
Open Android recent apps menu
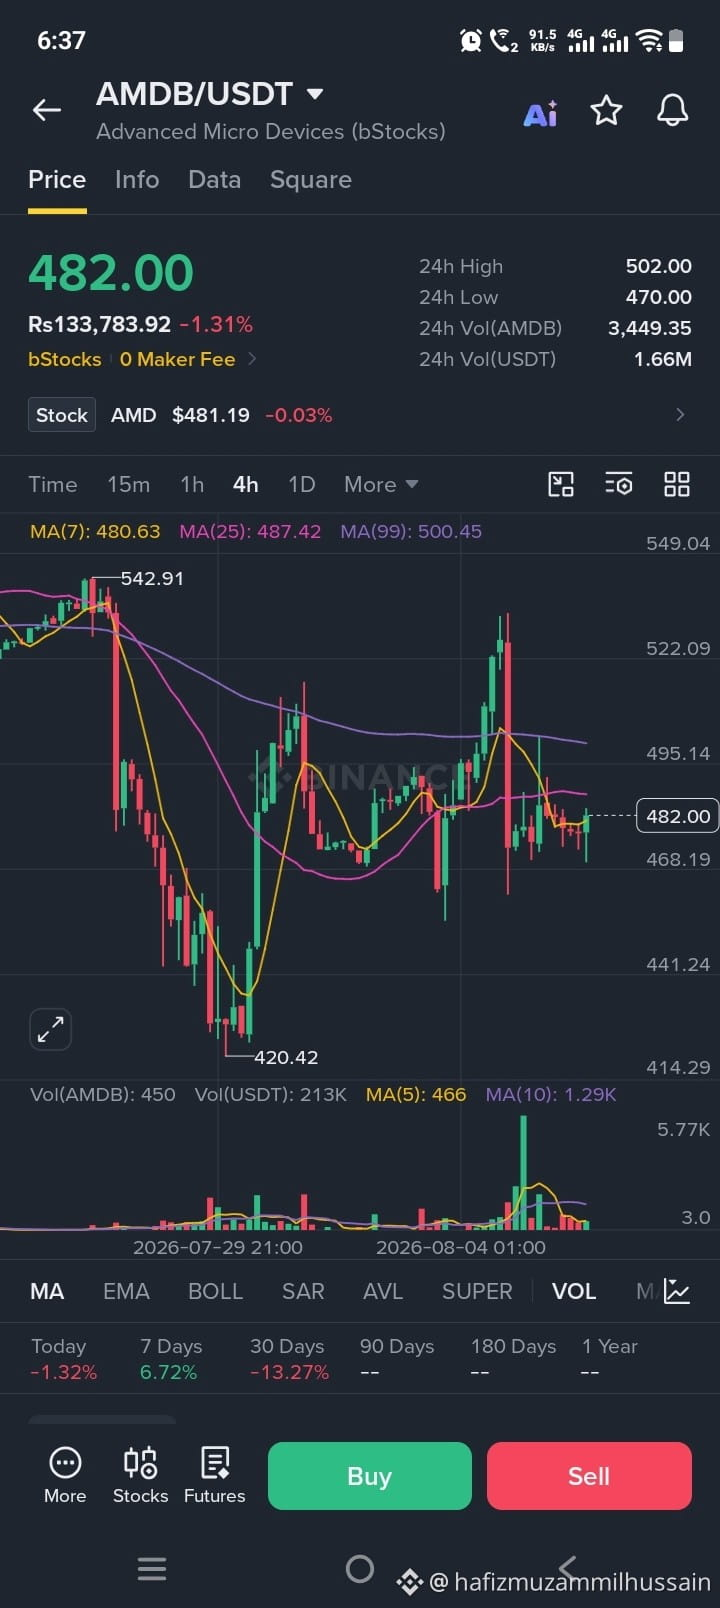click(152, 1569)
